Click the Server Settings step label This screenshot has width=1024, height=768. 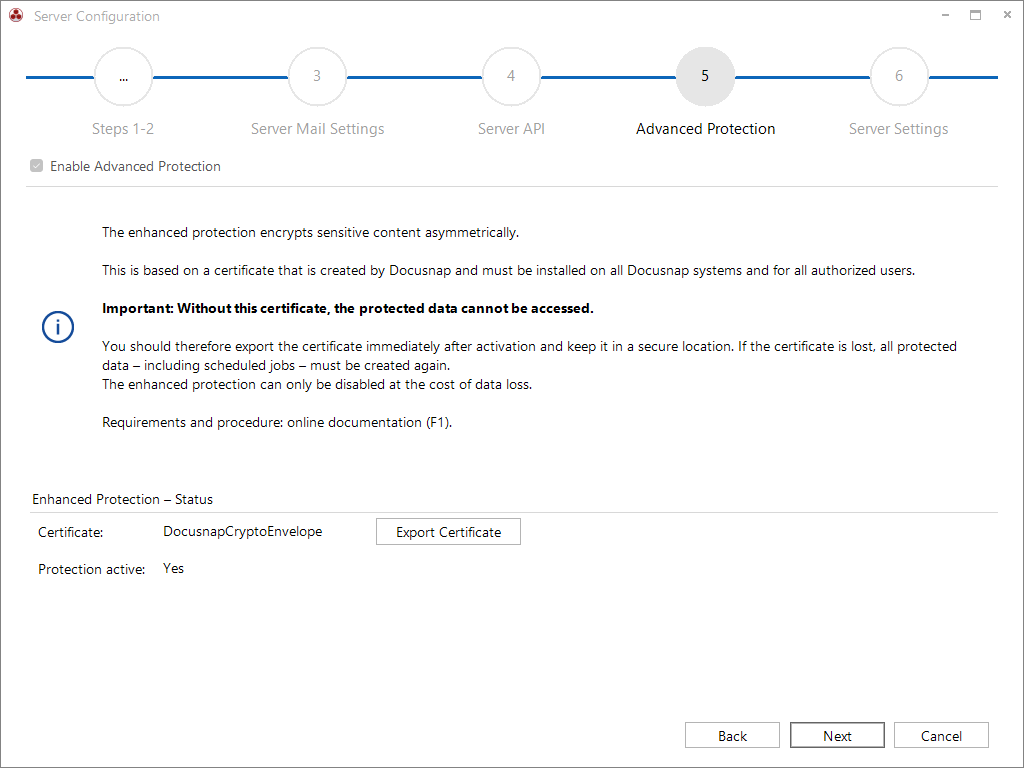coord(899,129)
